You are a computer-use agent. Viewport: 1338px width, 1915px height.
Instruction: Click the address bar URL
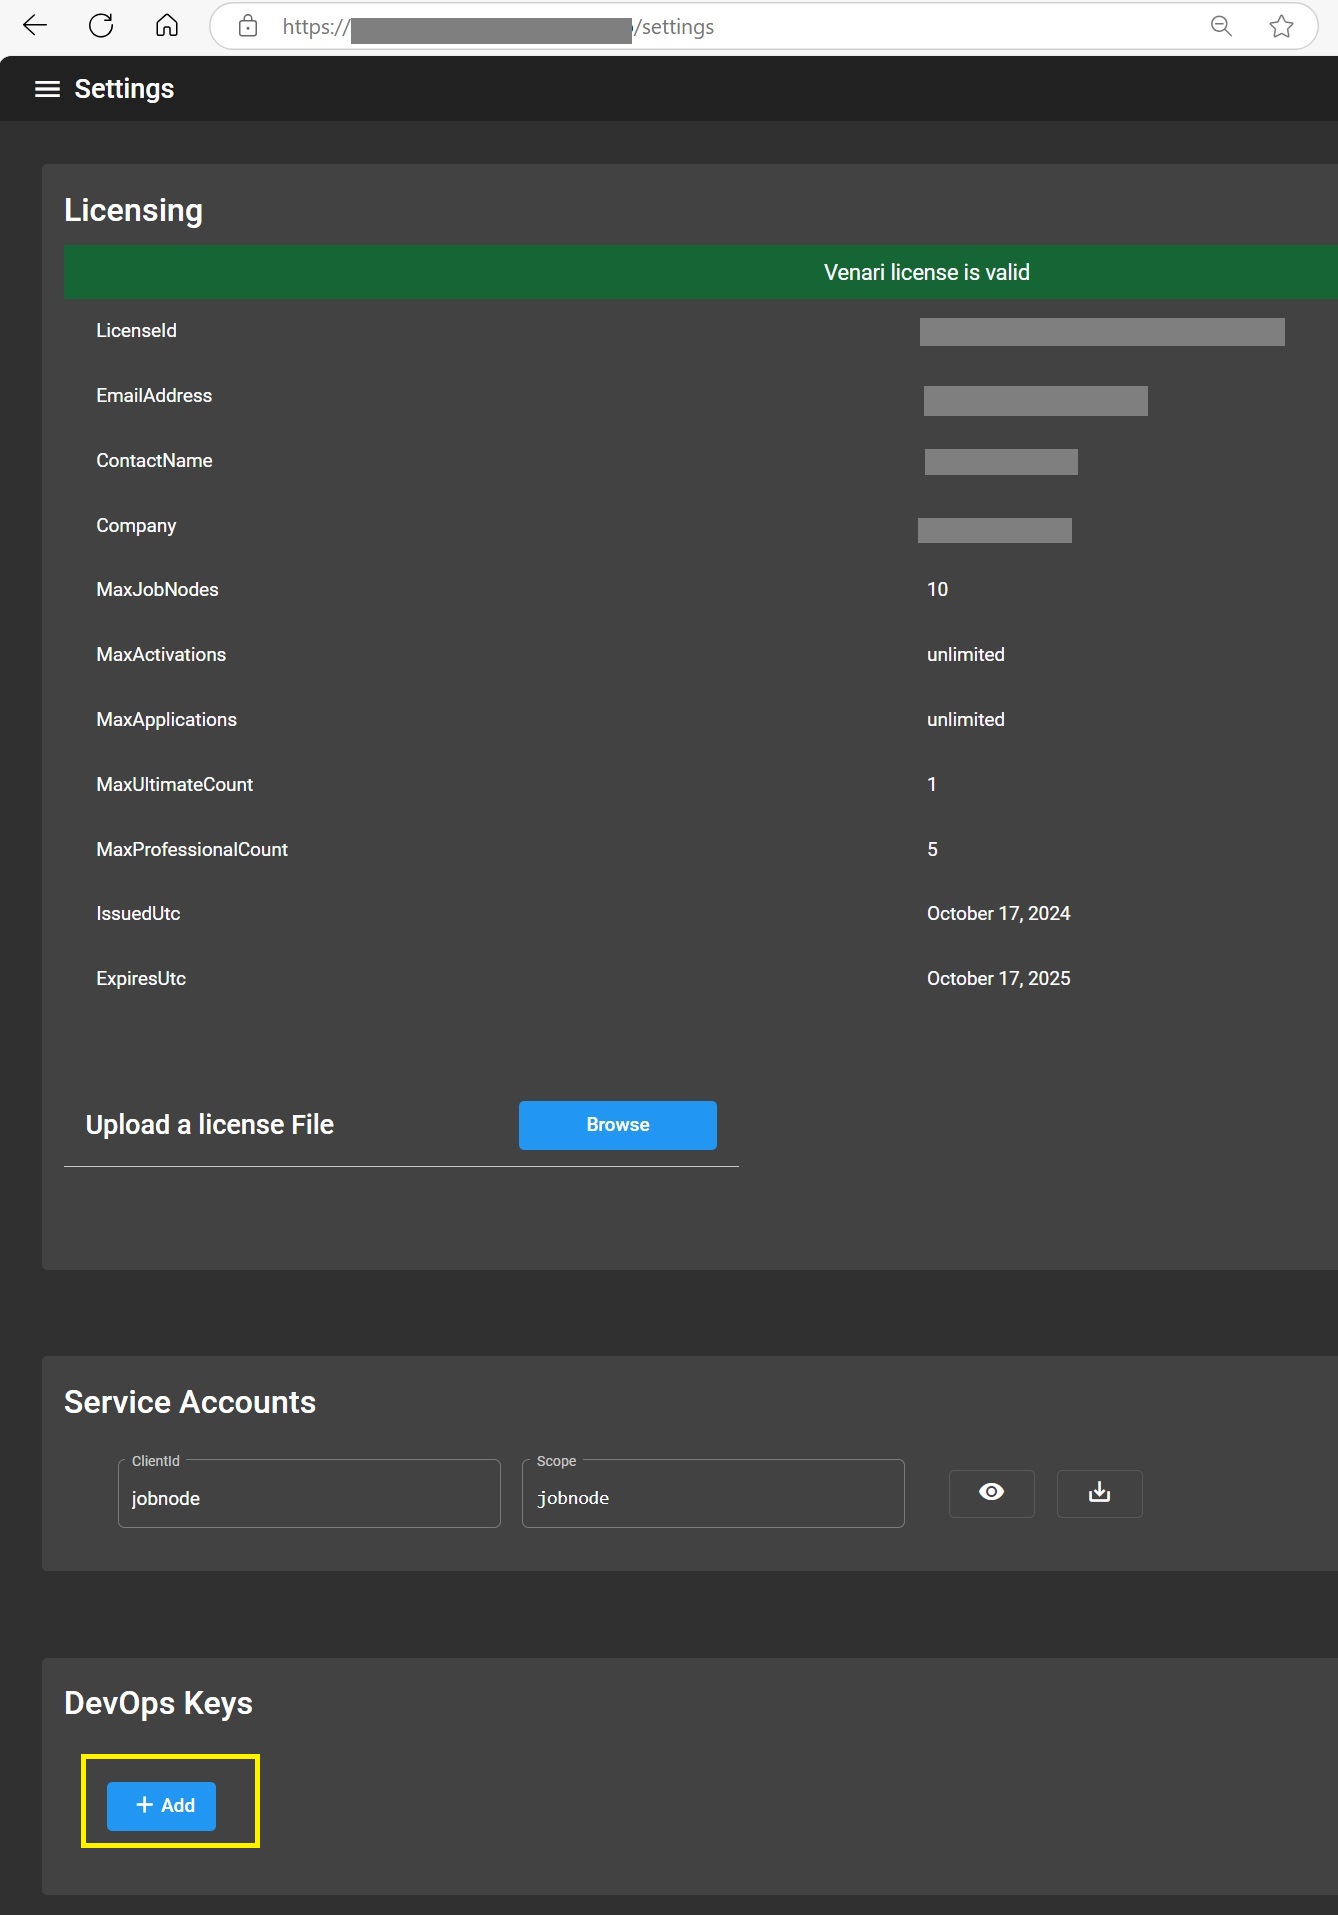[700, 27]
